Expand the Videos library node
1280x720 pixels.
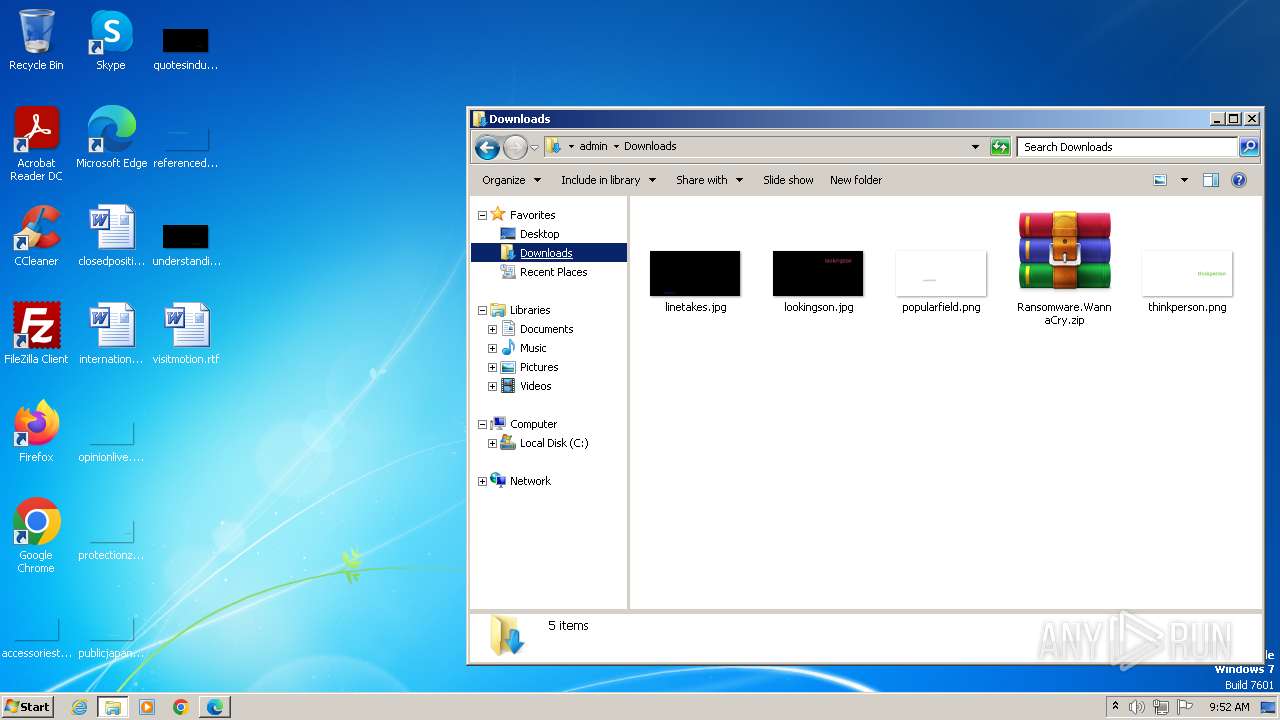(492, 386)
